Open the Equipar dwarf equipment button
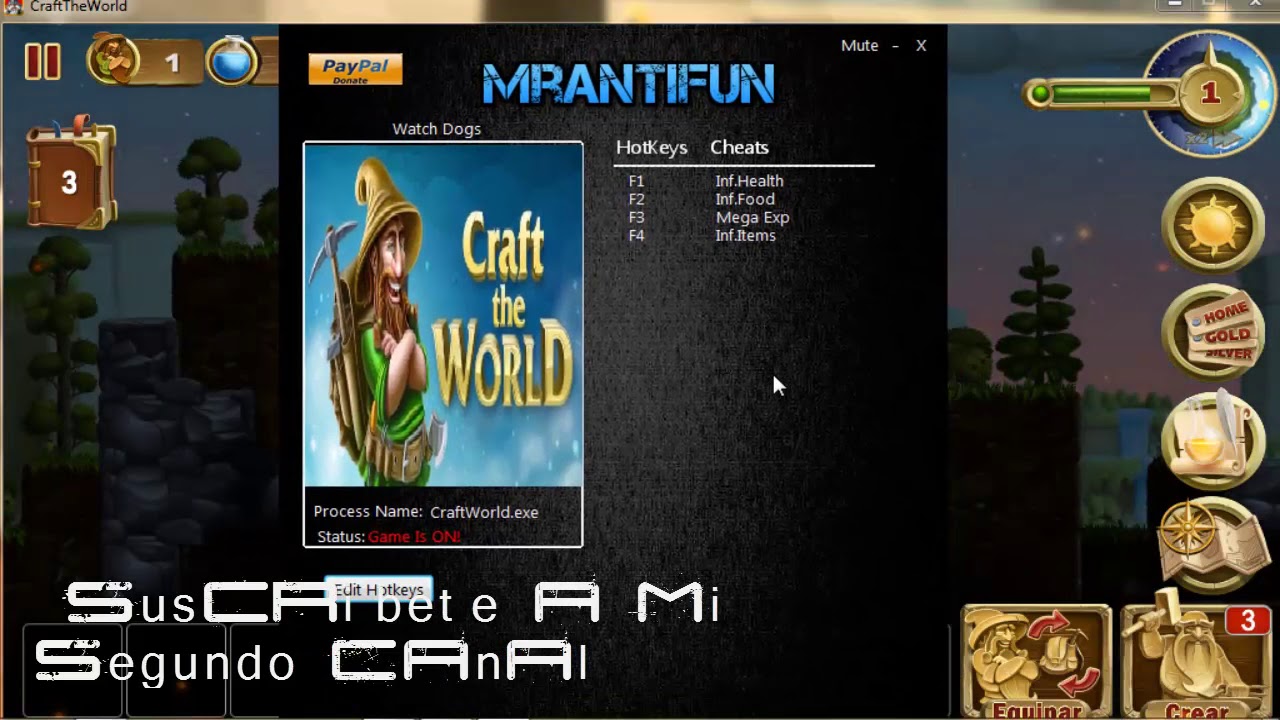Viewport: 1280px width, 720px height. [x=1036, y=661]
